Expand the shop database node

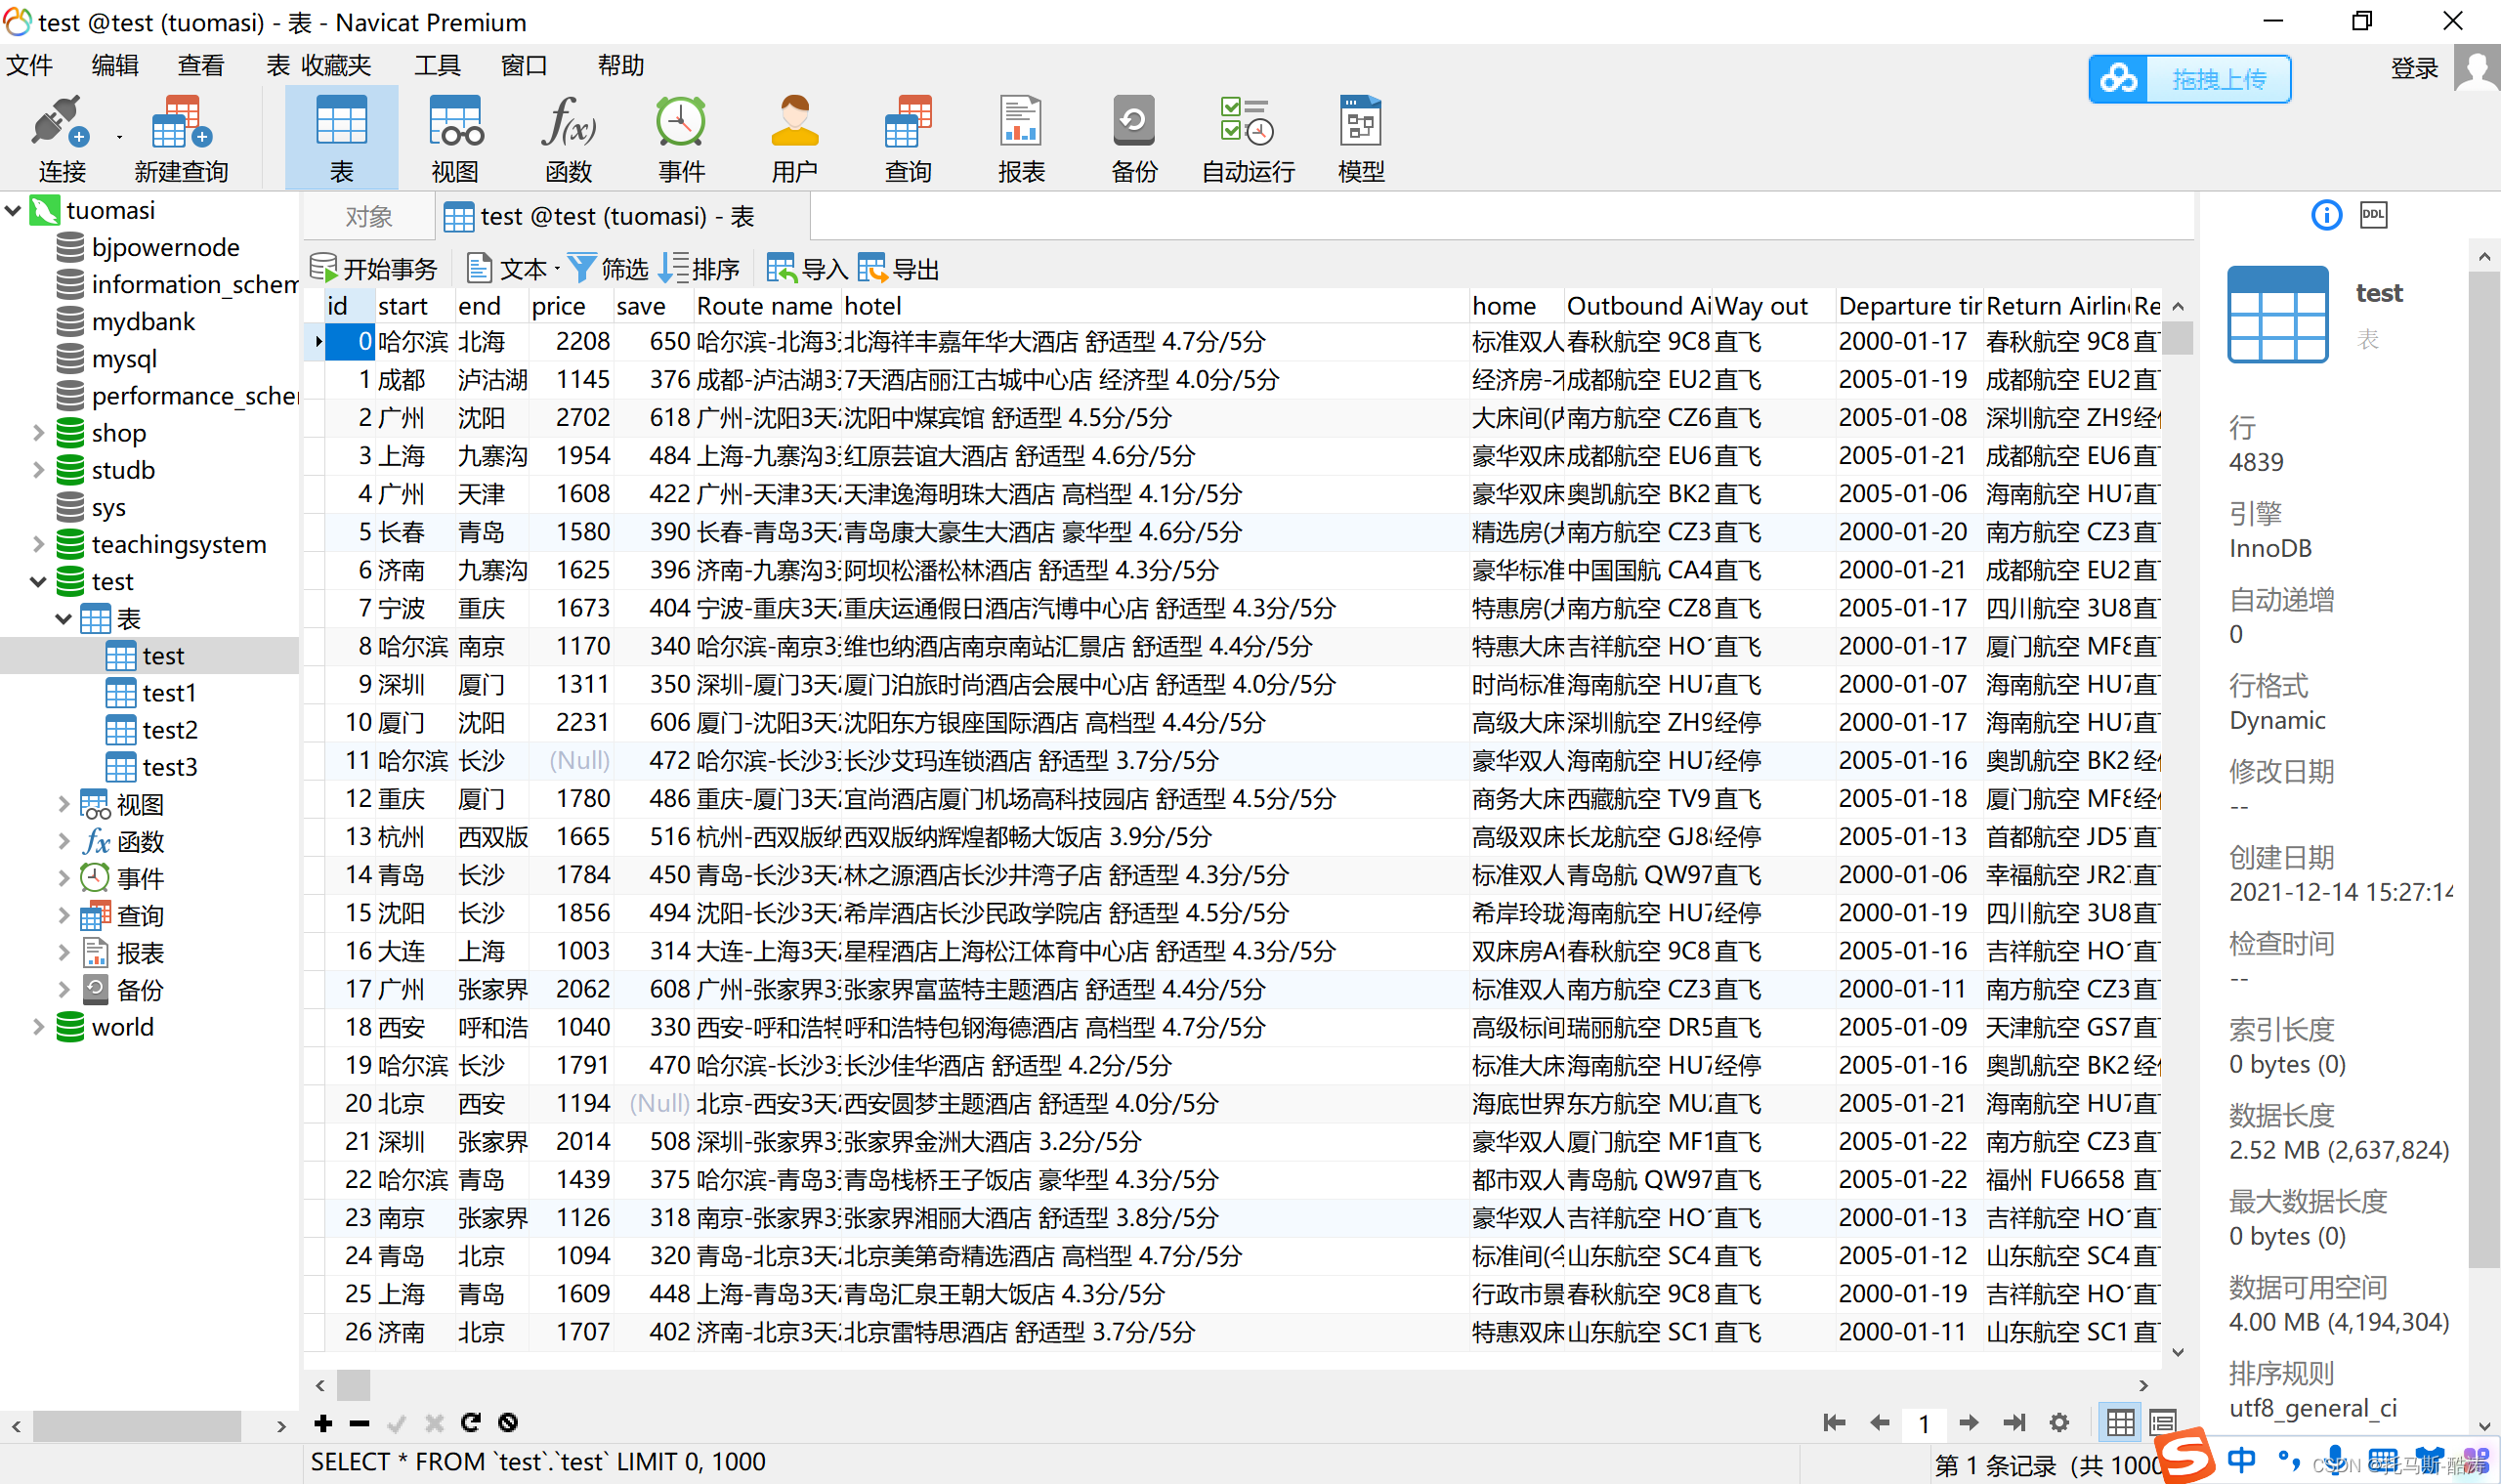click(38, 433)
